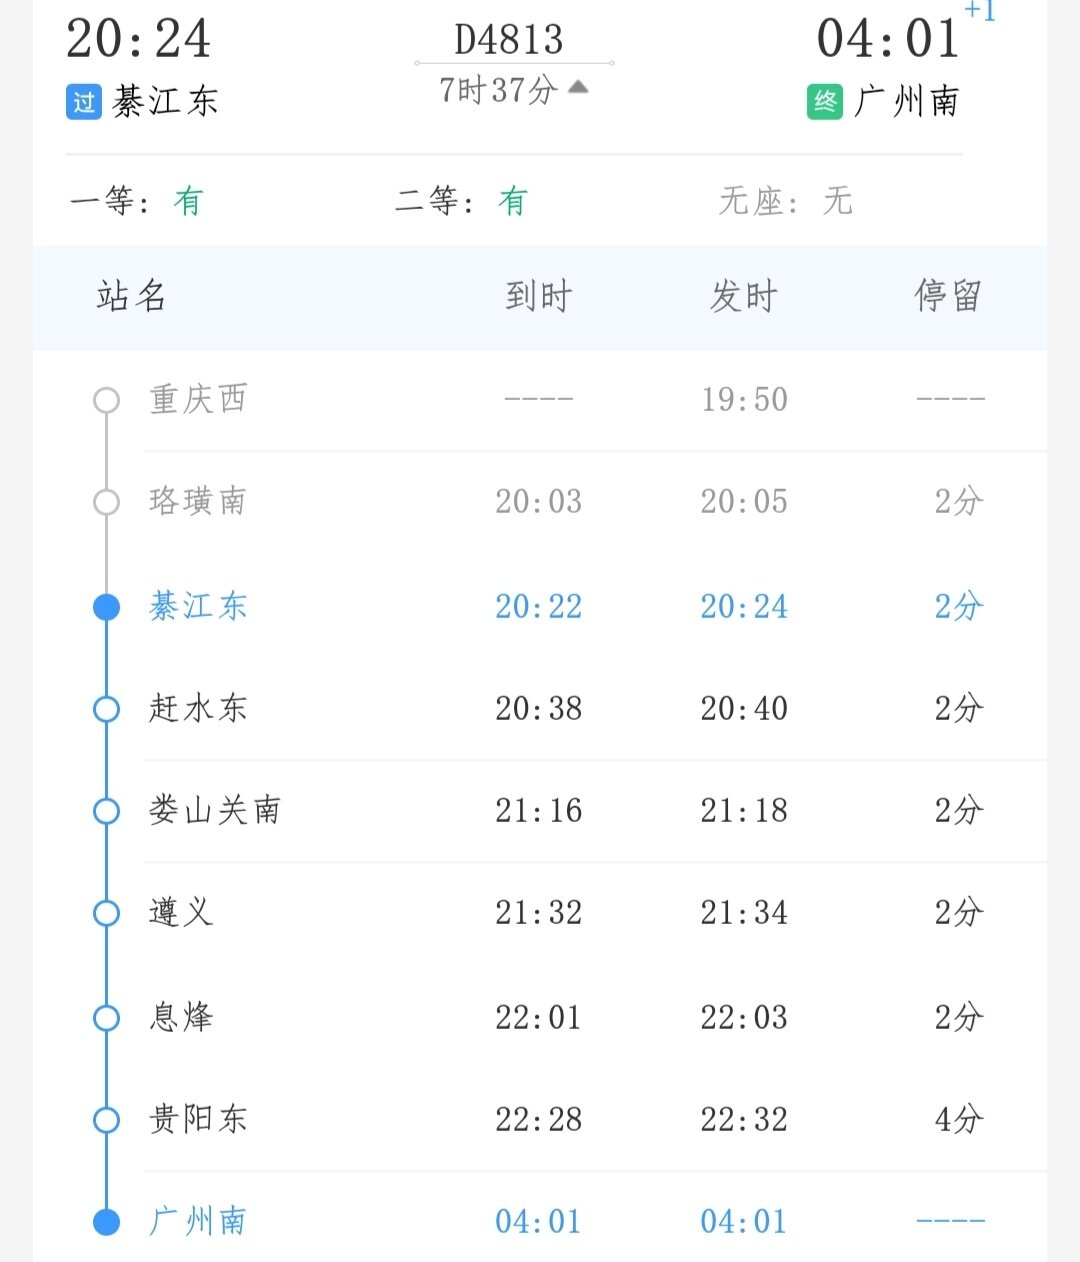Tap the 广州南 arrival station name at top
This screenshot has width=1080, height=1262.
[x=907, y=102]
